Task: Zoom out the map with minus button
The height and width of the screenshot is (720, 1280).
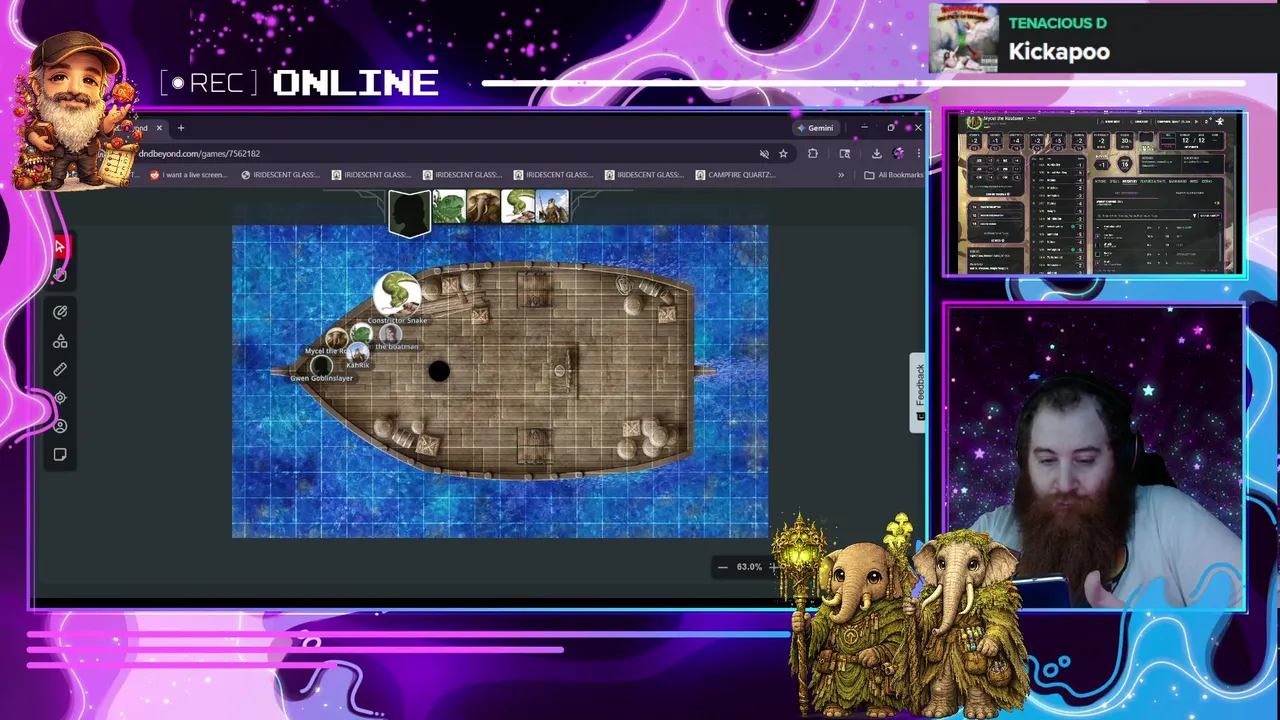Action: click(722, 567)
